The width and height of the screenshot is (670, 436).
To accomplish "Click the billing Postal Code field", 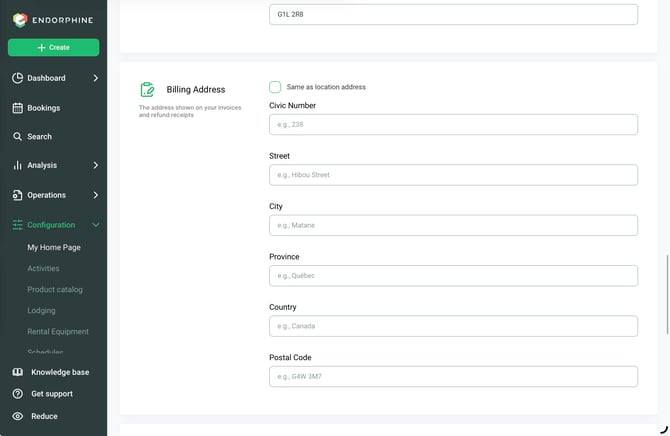I will 453,377.
